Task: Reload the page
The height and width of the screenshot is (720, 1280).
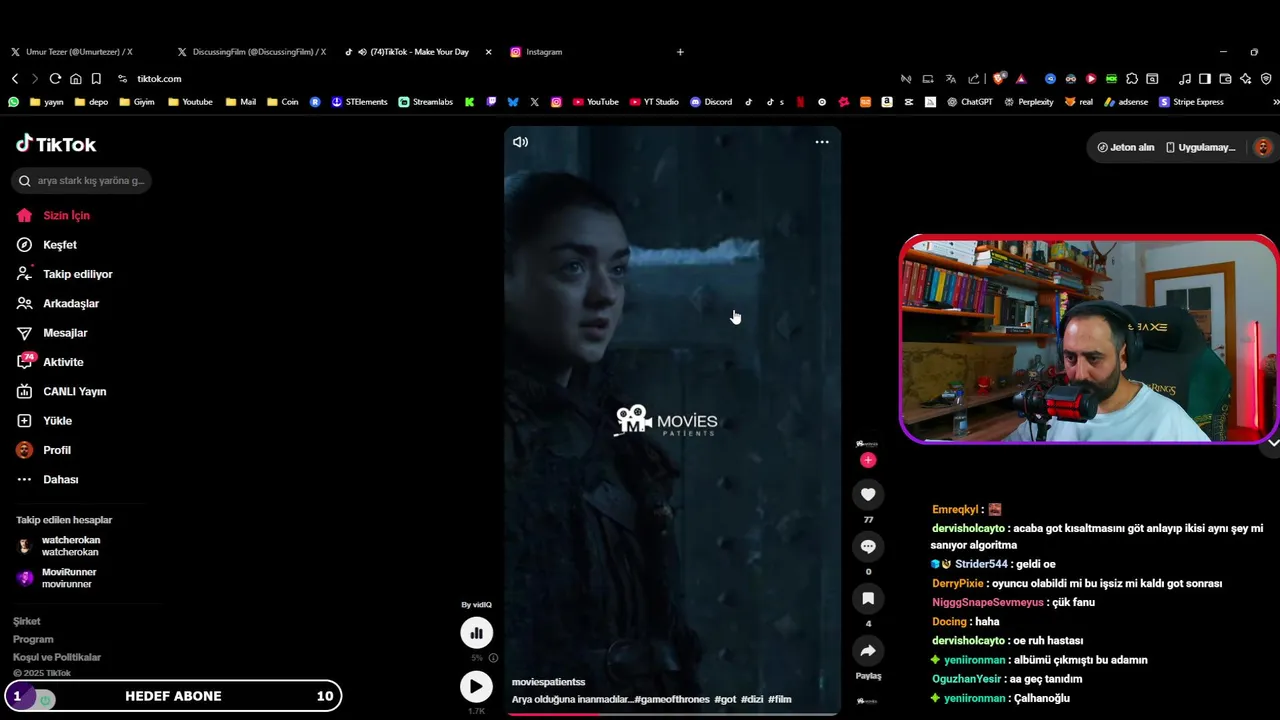Action: (55, 79)
